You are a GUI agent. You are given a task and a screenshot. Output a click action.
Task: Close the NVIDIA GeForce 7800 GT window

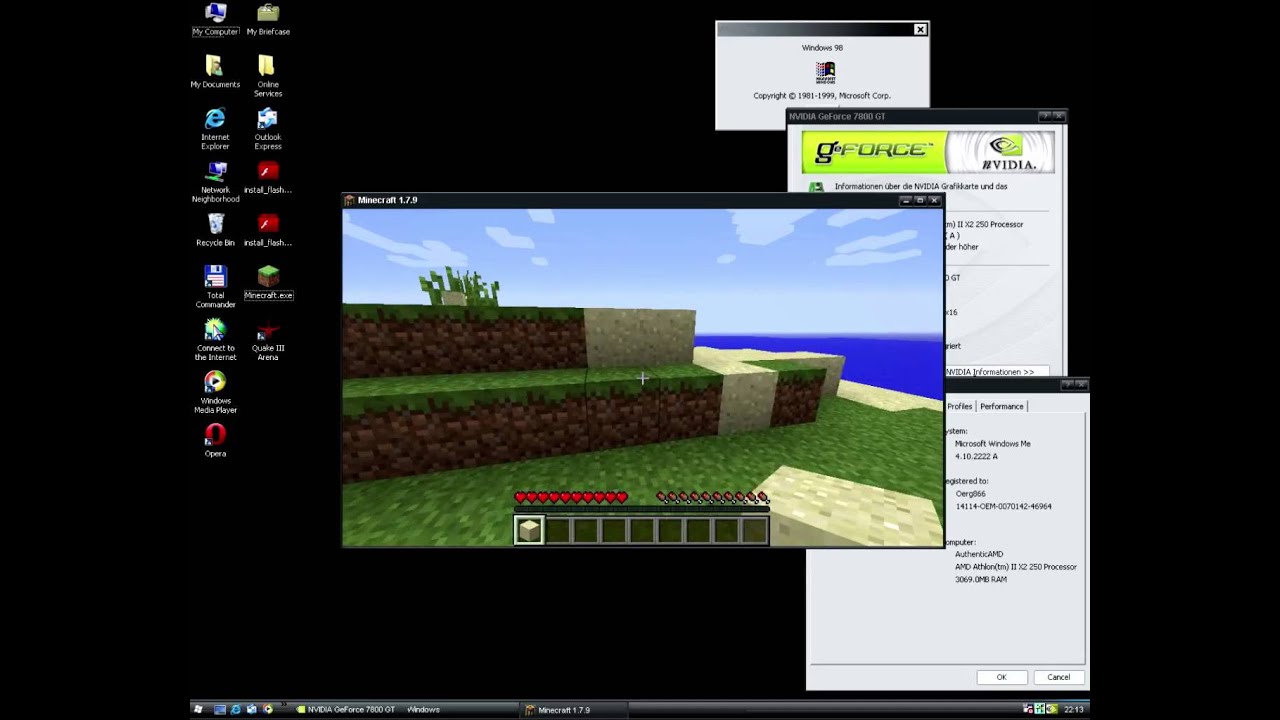point(1059,116)
